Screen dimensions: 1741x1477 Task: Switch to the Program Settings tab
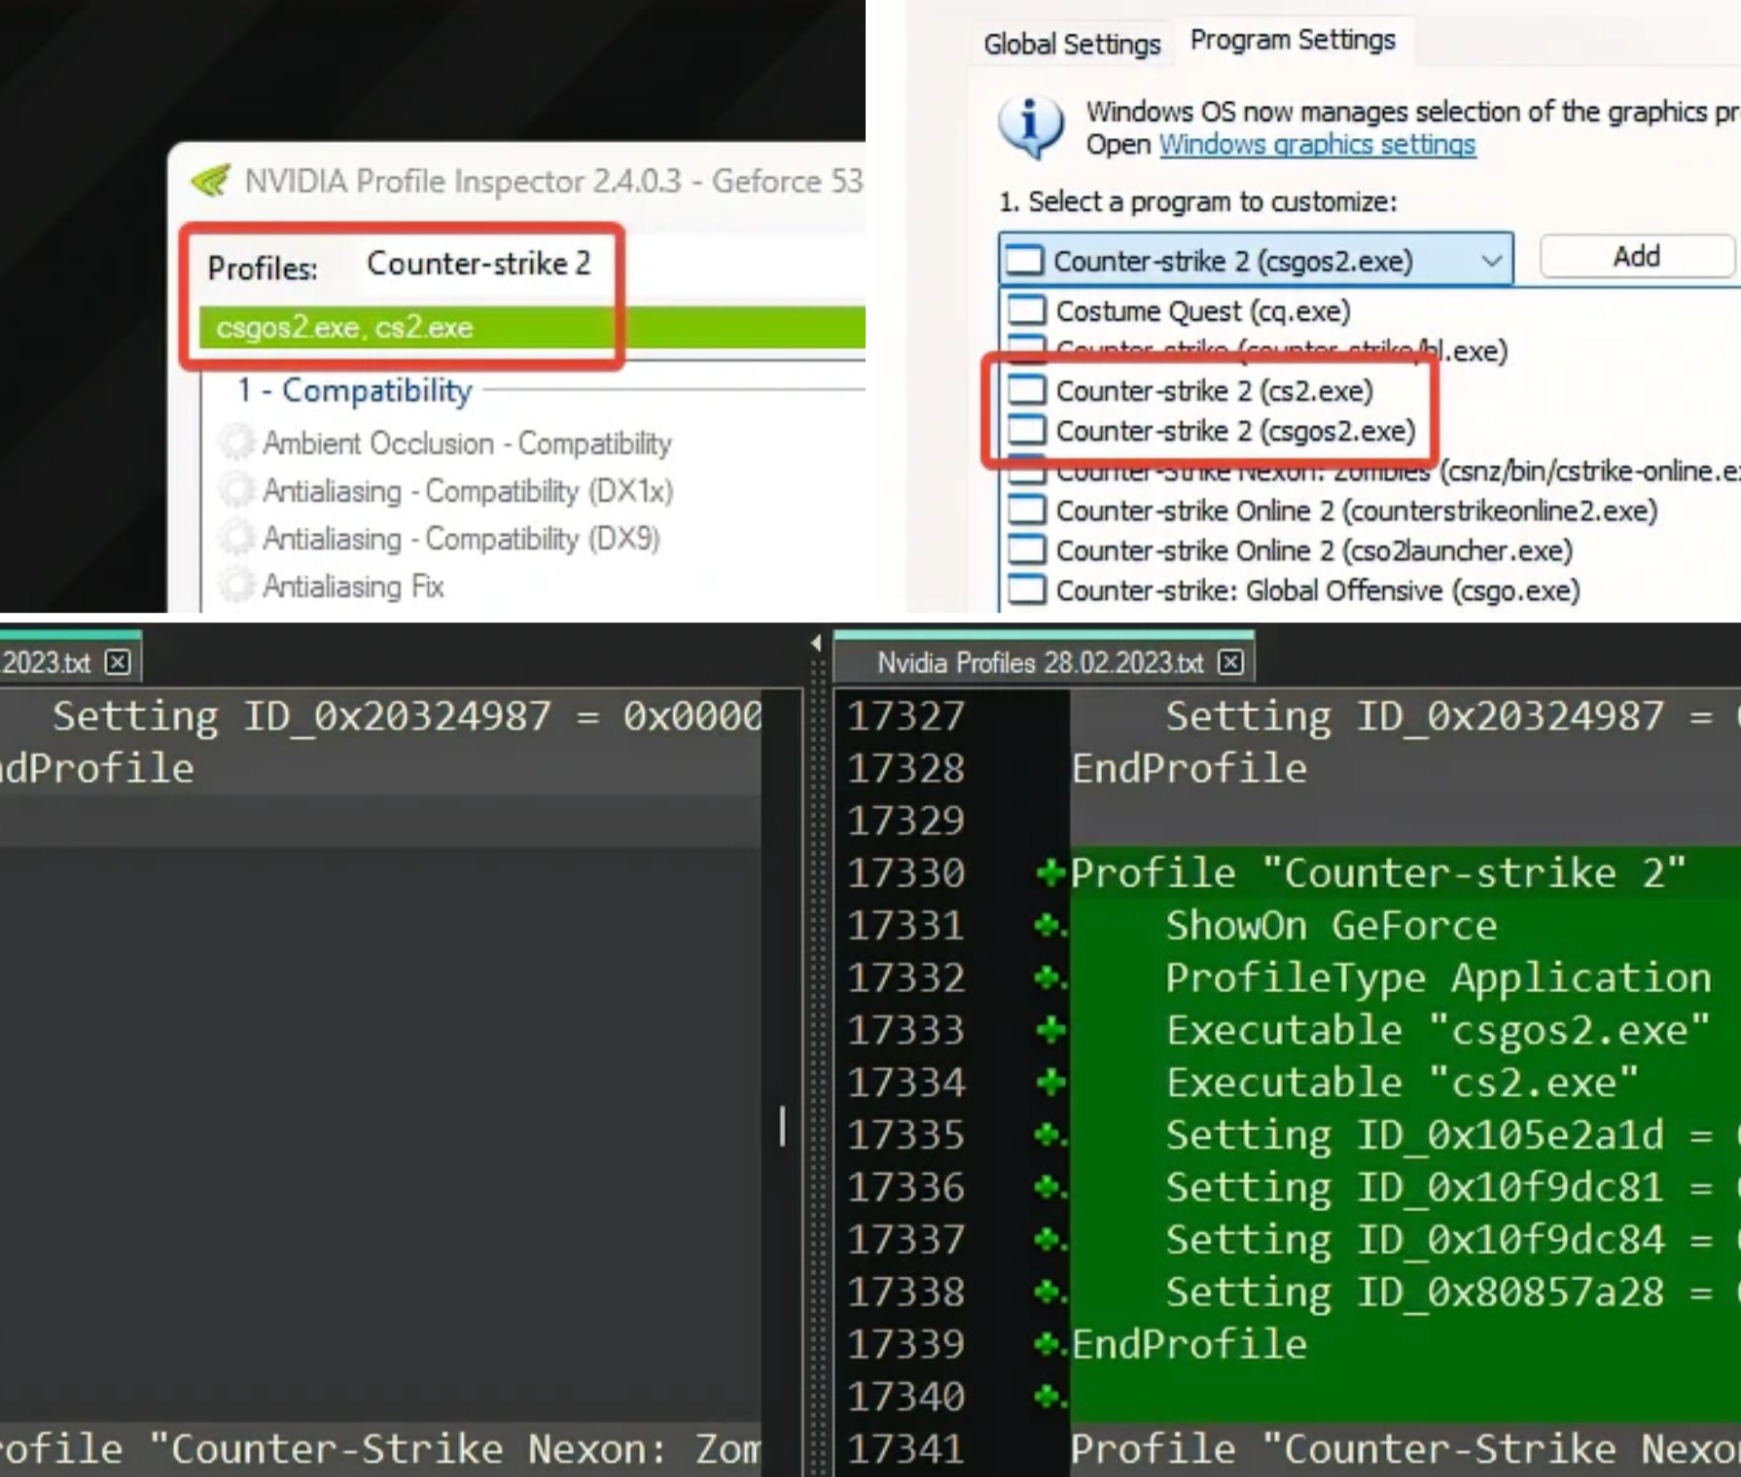coord(1293,40)
